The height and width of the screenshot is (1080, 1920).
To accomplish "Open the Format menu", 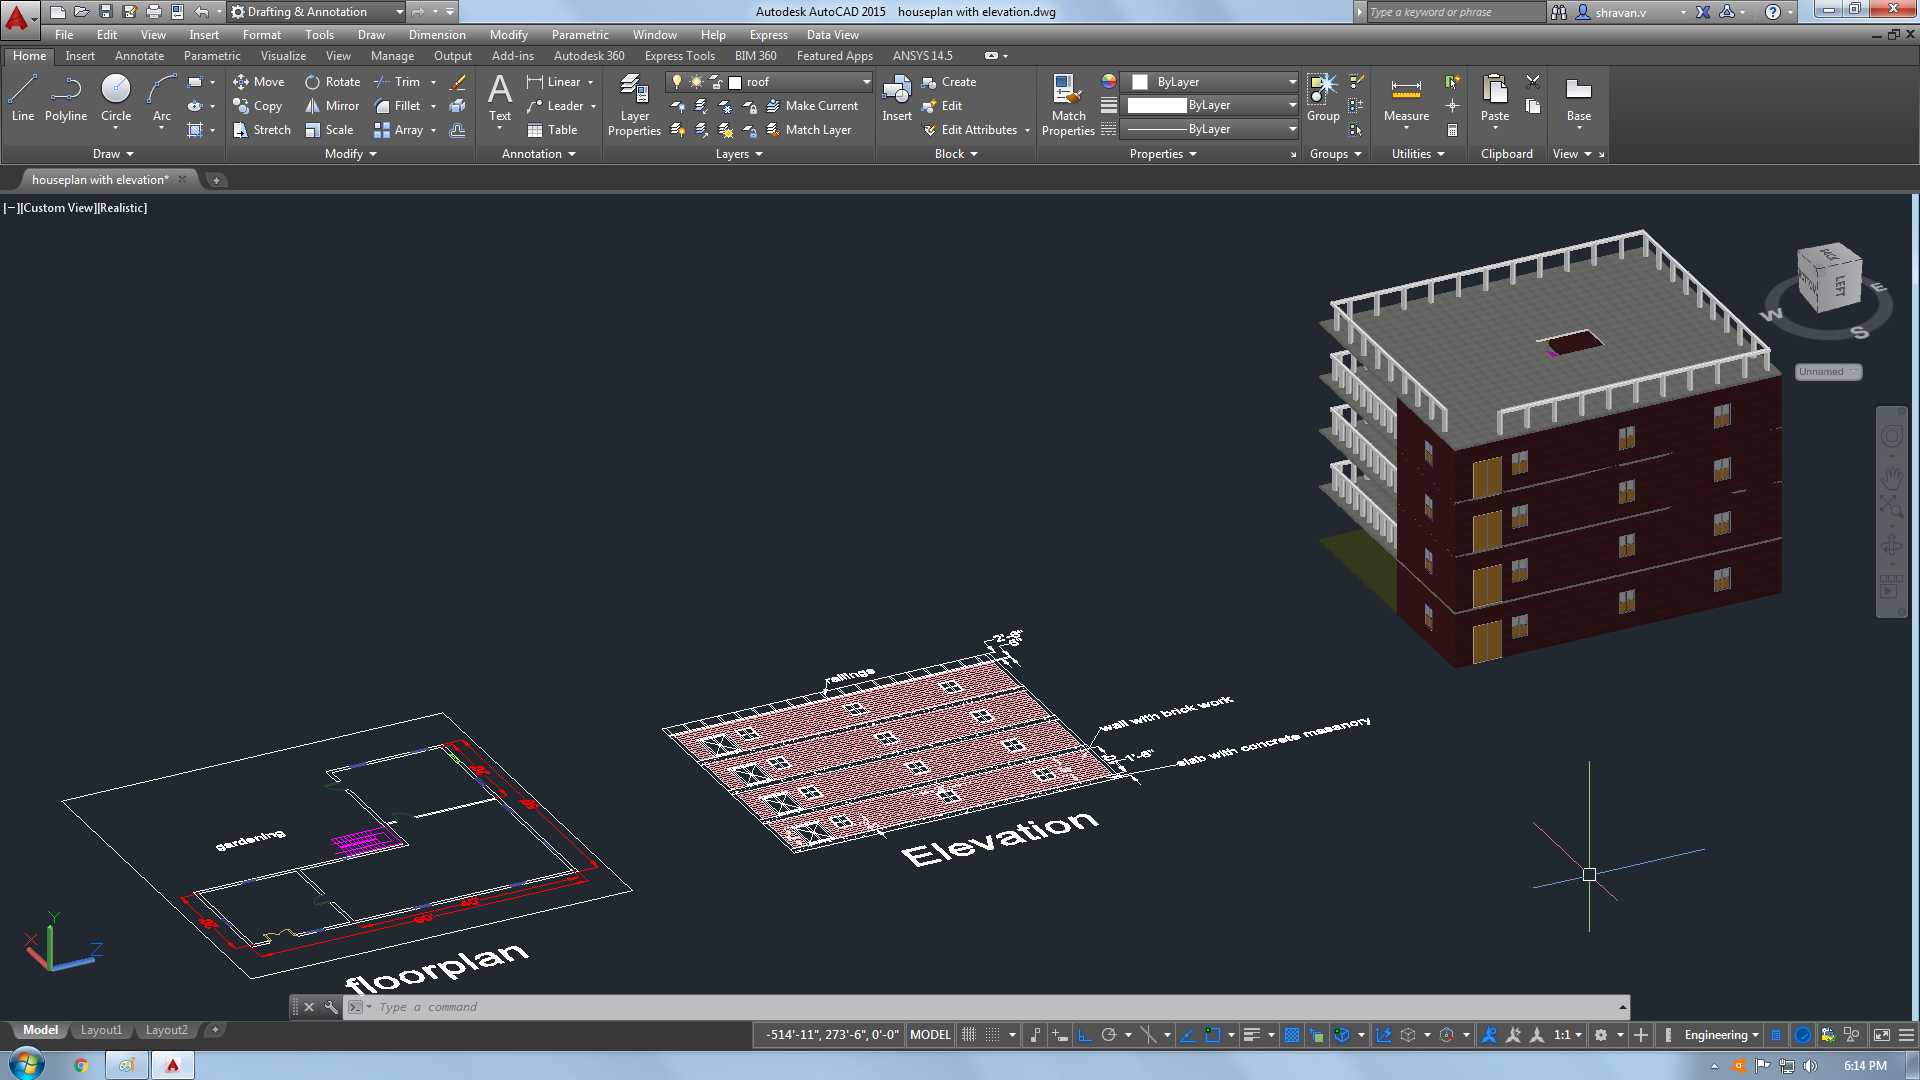I will pos(262,35).
